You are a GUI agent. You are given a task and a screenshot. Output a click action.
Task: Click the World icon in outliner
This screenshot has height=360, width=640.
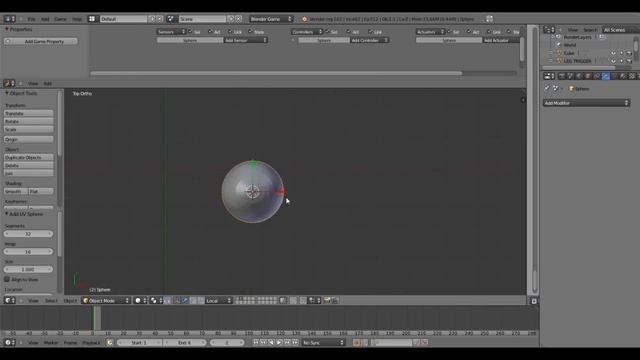pyautogui.click(x=560, y=45)
